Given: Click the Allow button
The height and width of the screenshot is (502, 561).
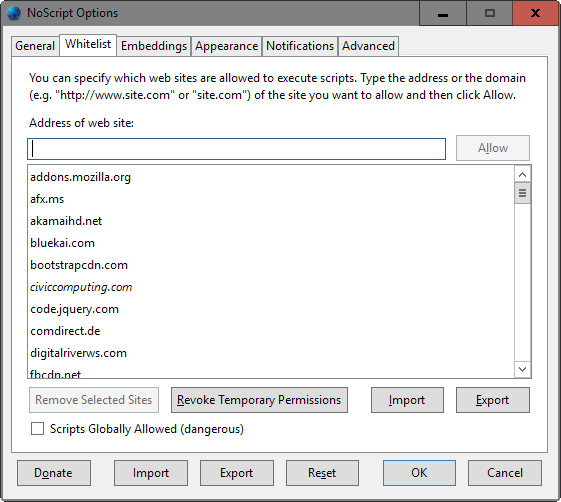Looking at the screenshot, I should click(x=493, y=148).
